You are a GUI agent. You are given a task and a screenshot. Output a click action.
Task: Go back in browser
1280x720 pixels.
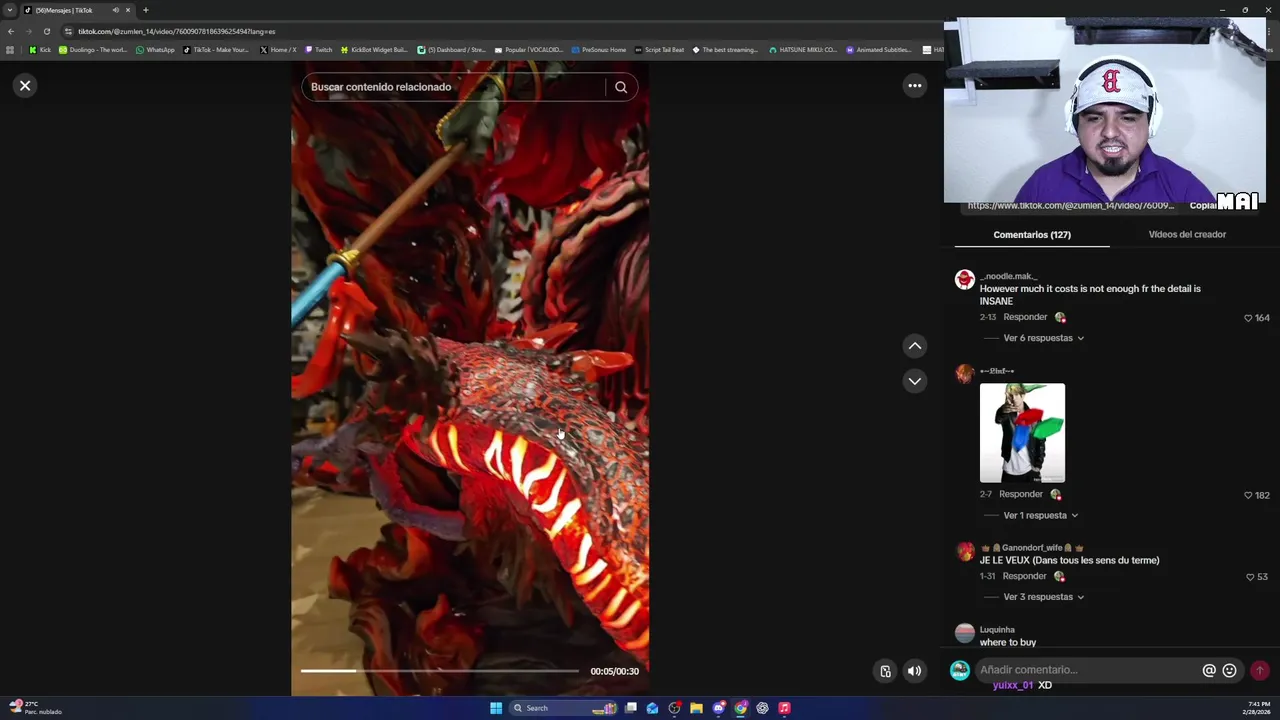point(11,31)
